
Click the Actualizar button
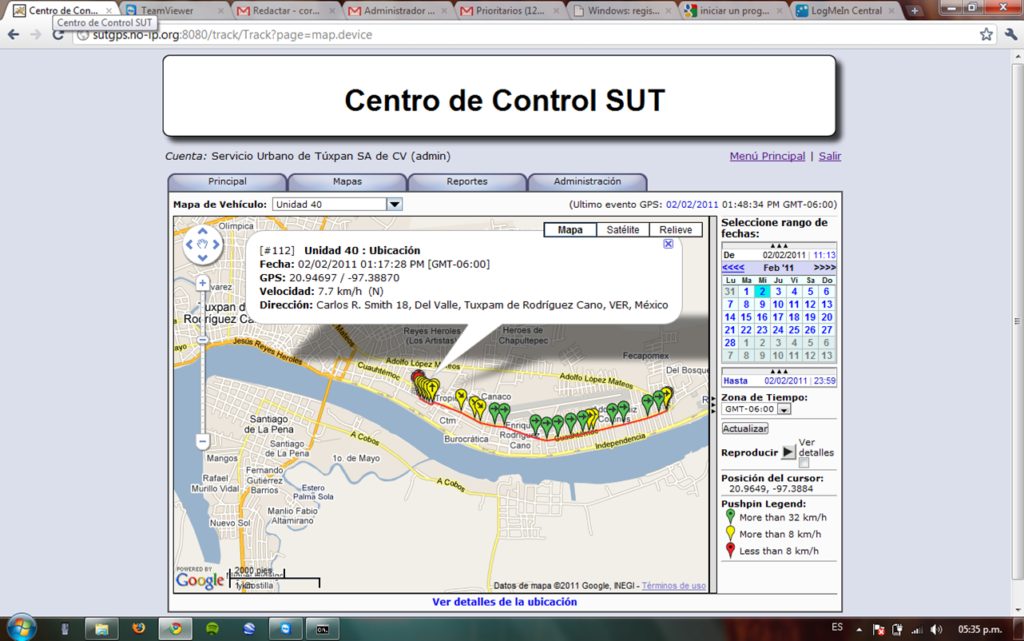tap(745, 429)
